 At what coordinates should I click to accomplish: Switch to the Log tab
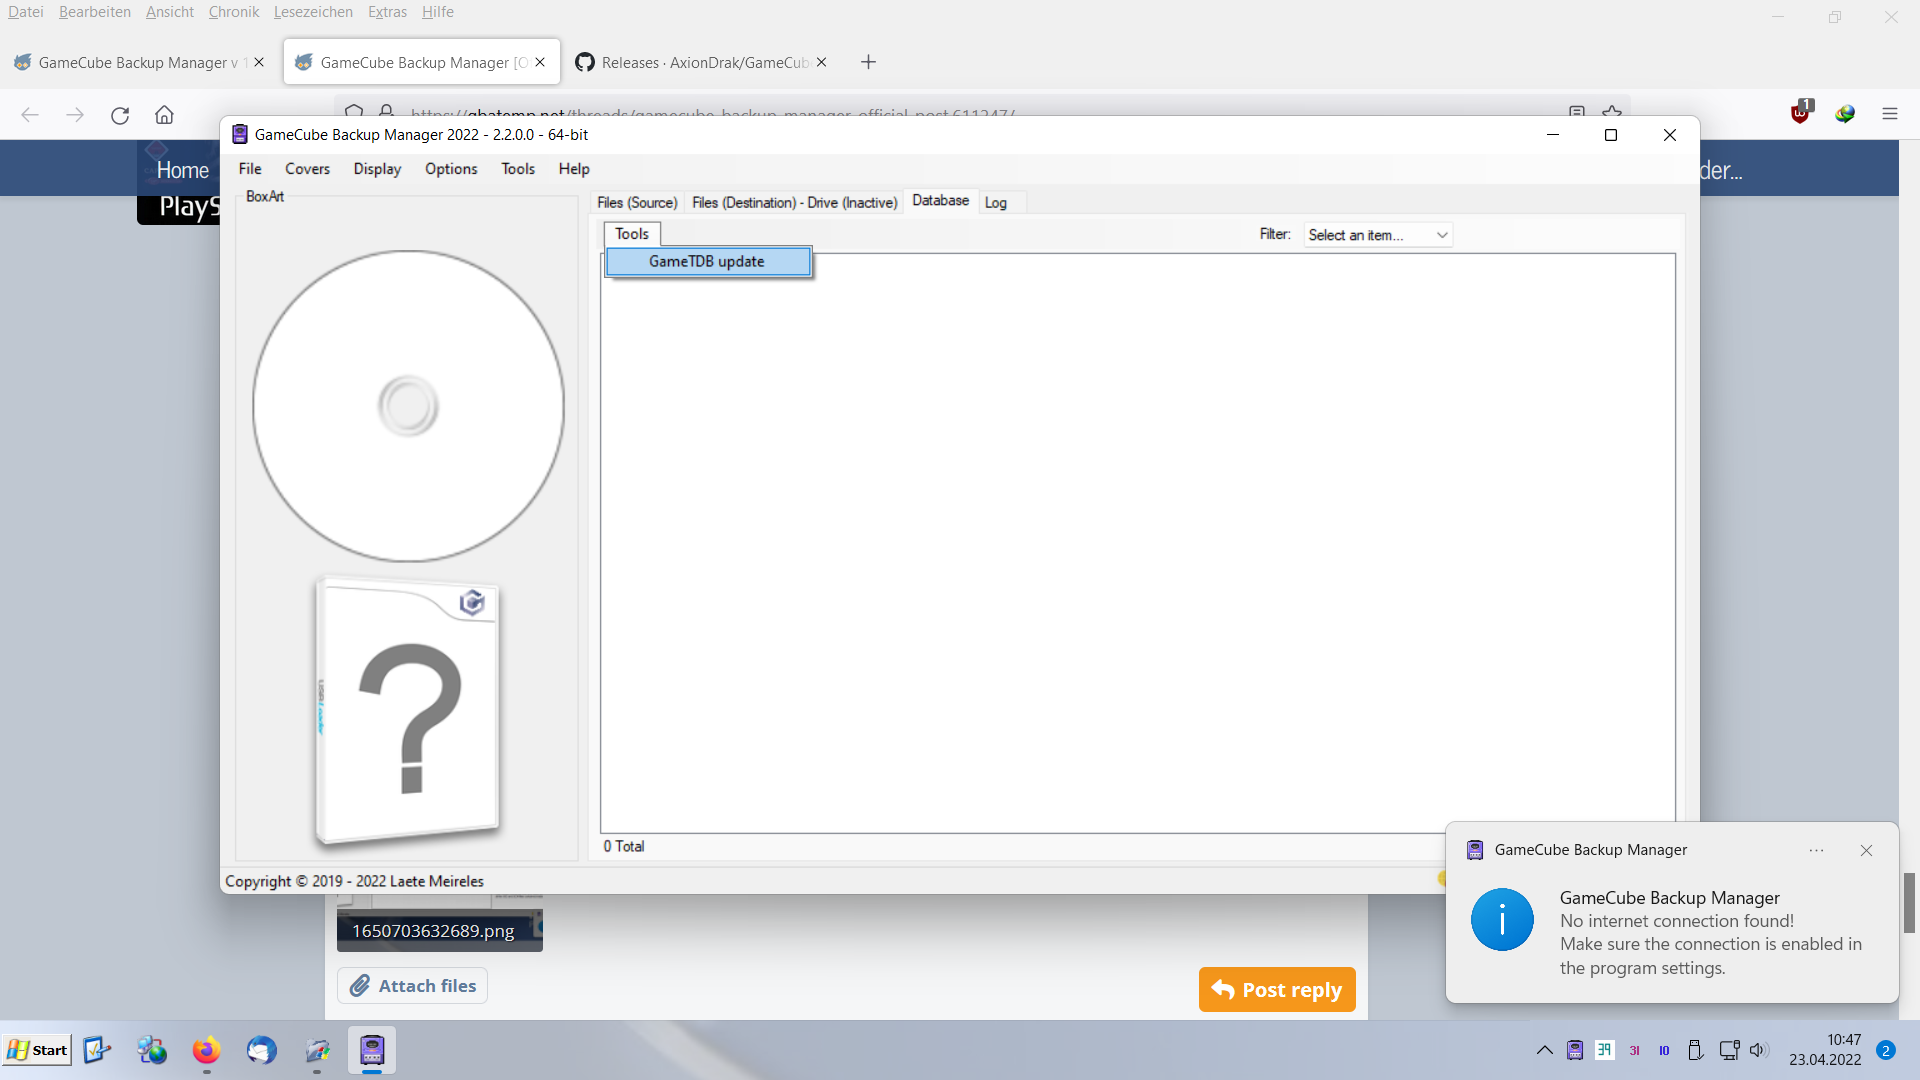[x=996, y=202]
